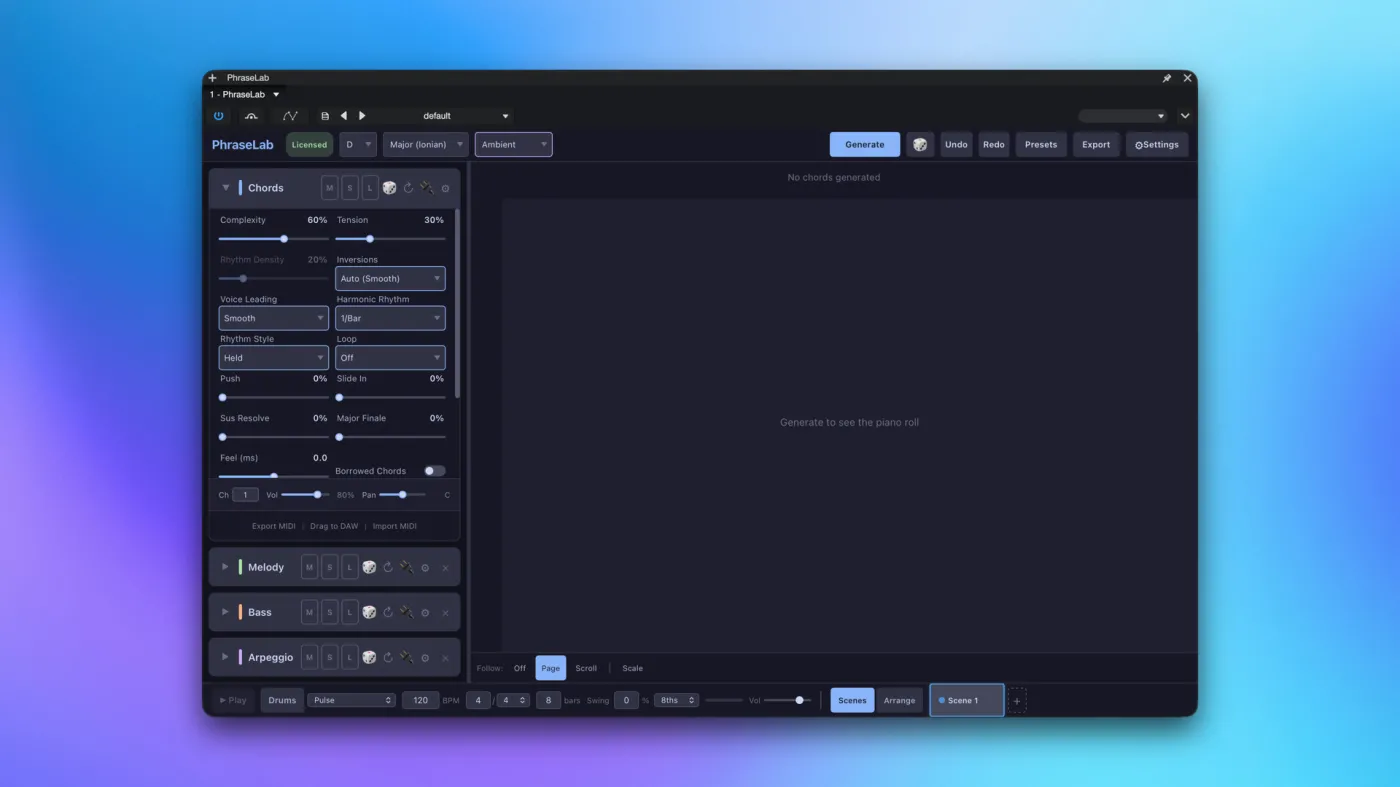Image resolution: width=1400 pixels, height=787 pixels.
Task: Randomize the Melody track with its dice
Action: point(369,567)
